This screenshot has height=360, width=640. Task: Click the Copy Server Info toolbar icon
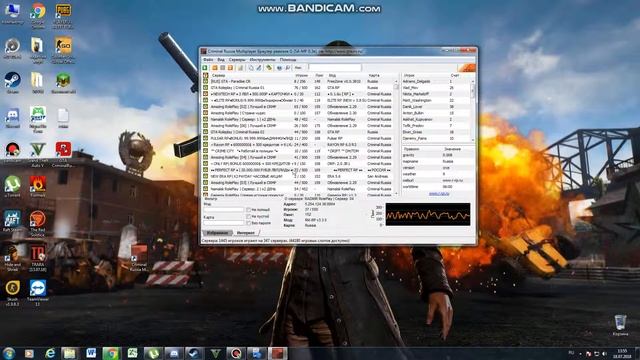(x=251, y=68)
